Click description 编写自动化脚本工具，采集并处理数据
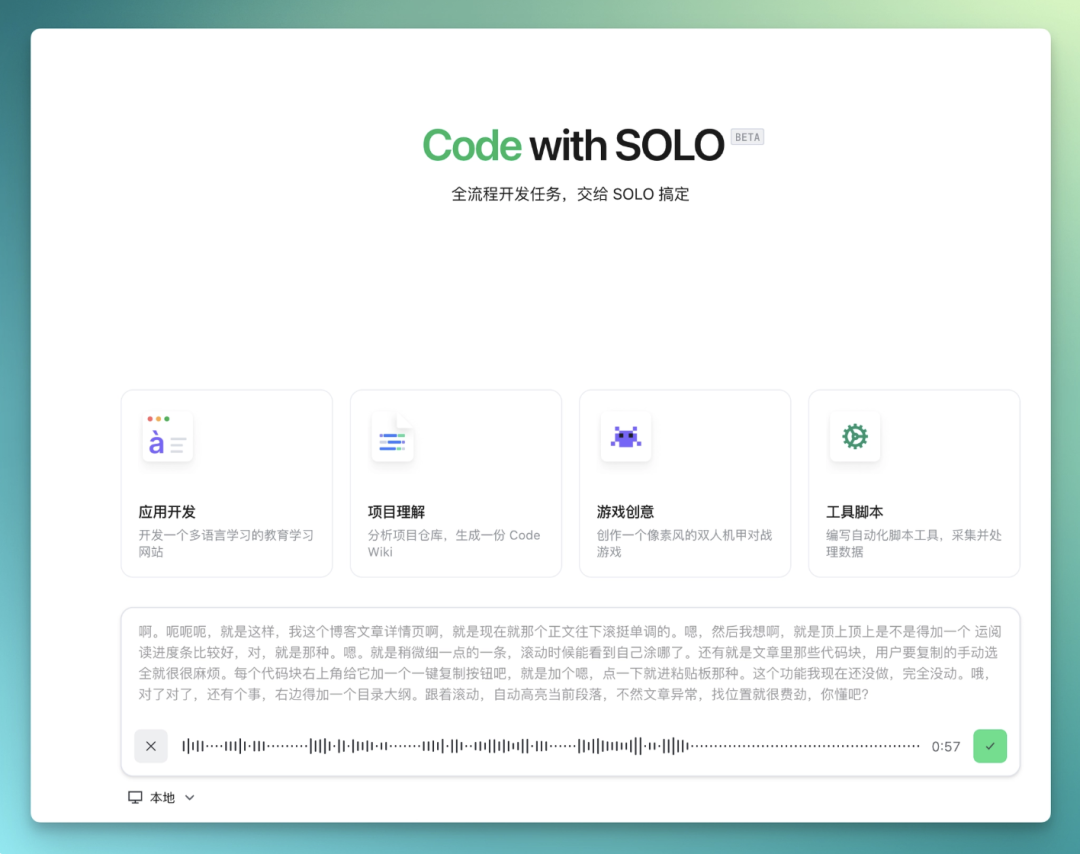The width and height of the screenshot is (1080, 854). 913,543
